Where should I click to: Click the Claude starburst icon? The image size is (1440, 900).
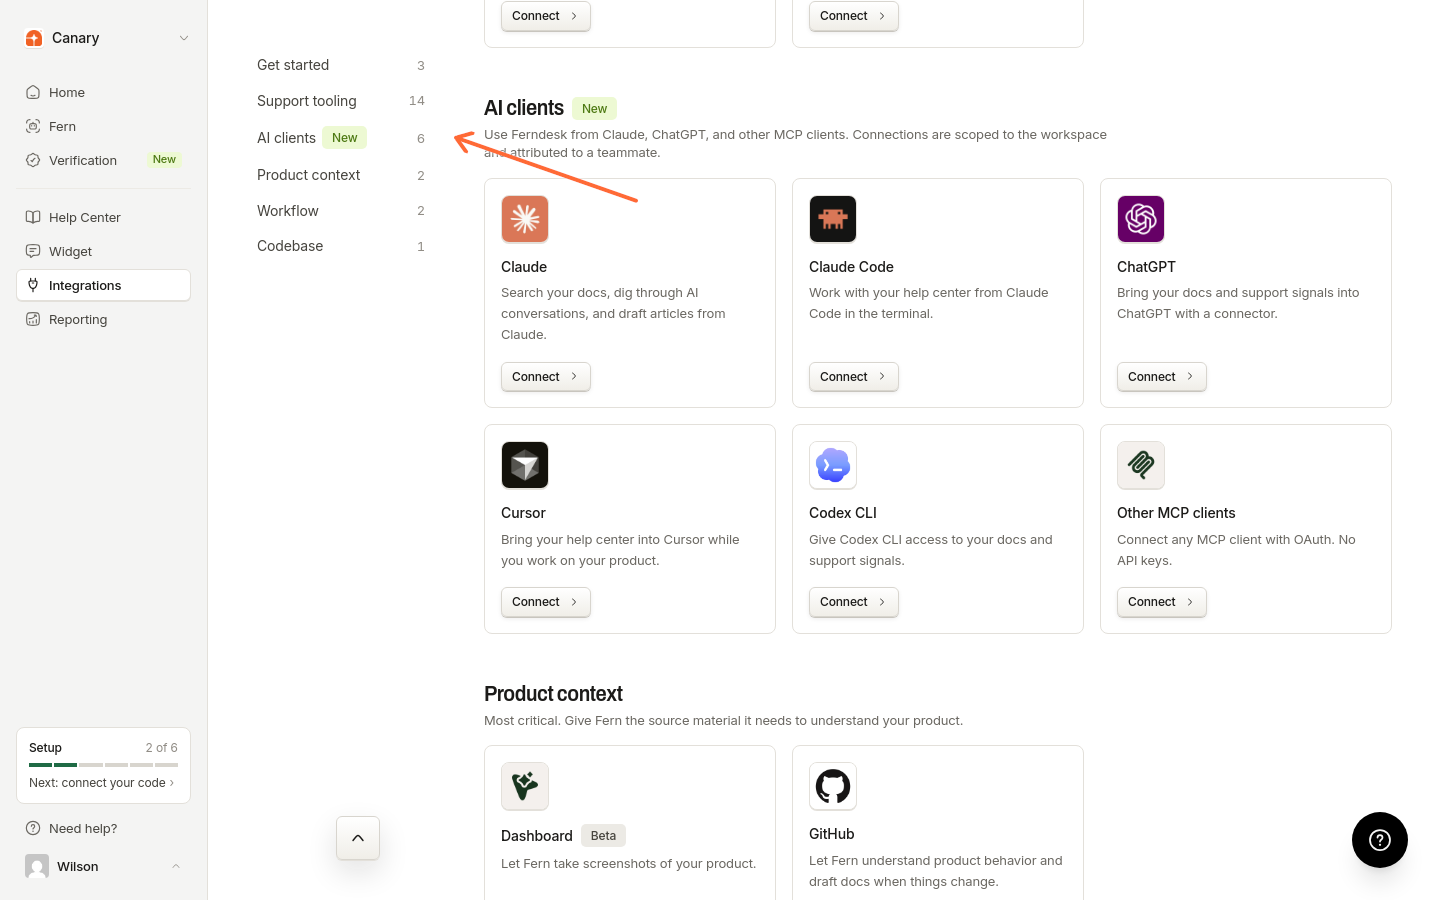[525, 219]
